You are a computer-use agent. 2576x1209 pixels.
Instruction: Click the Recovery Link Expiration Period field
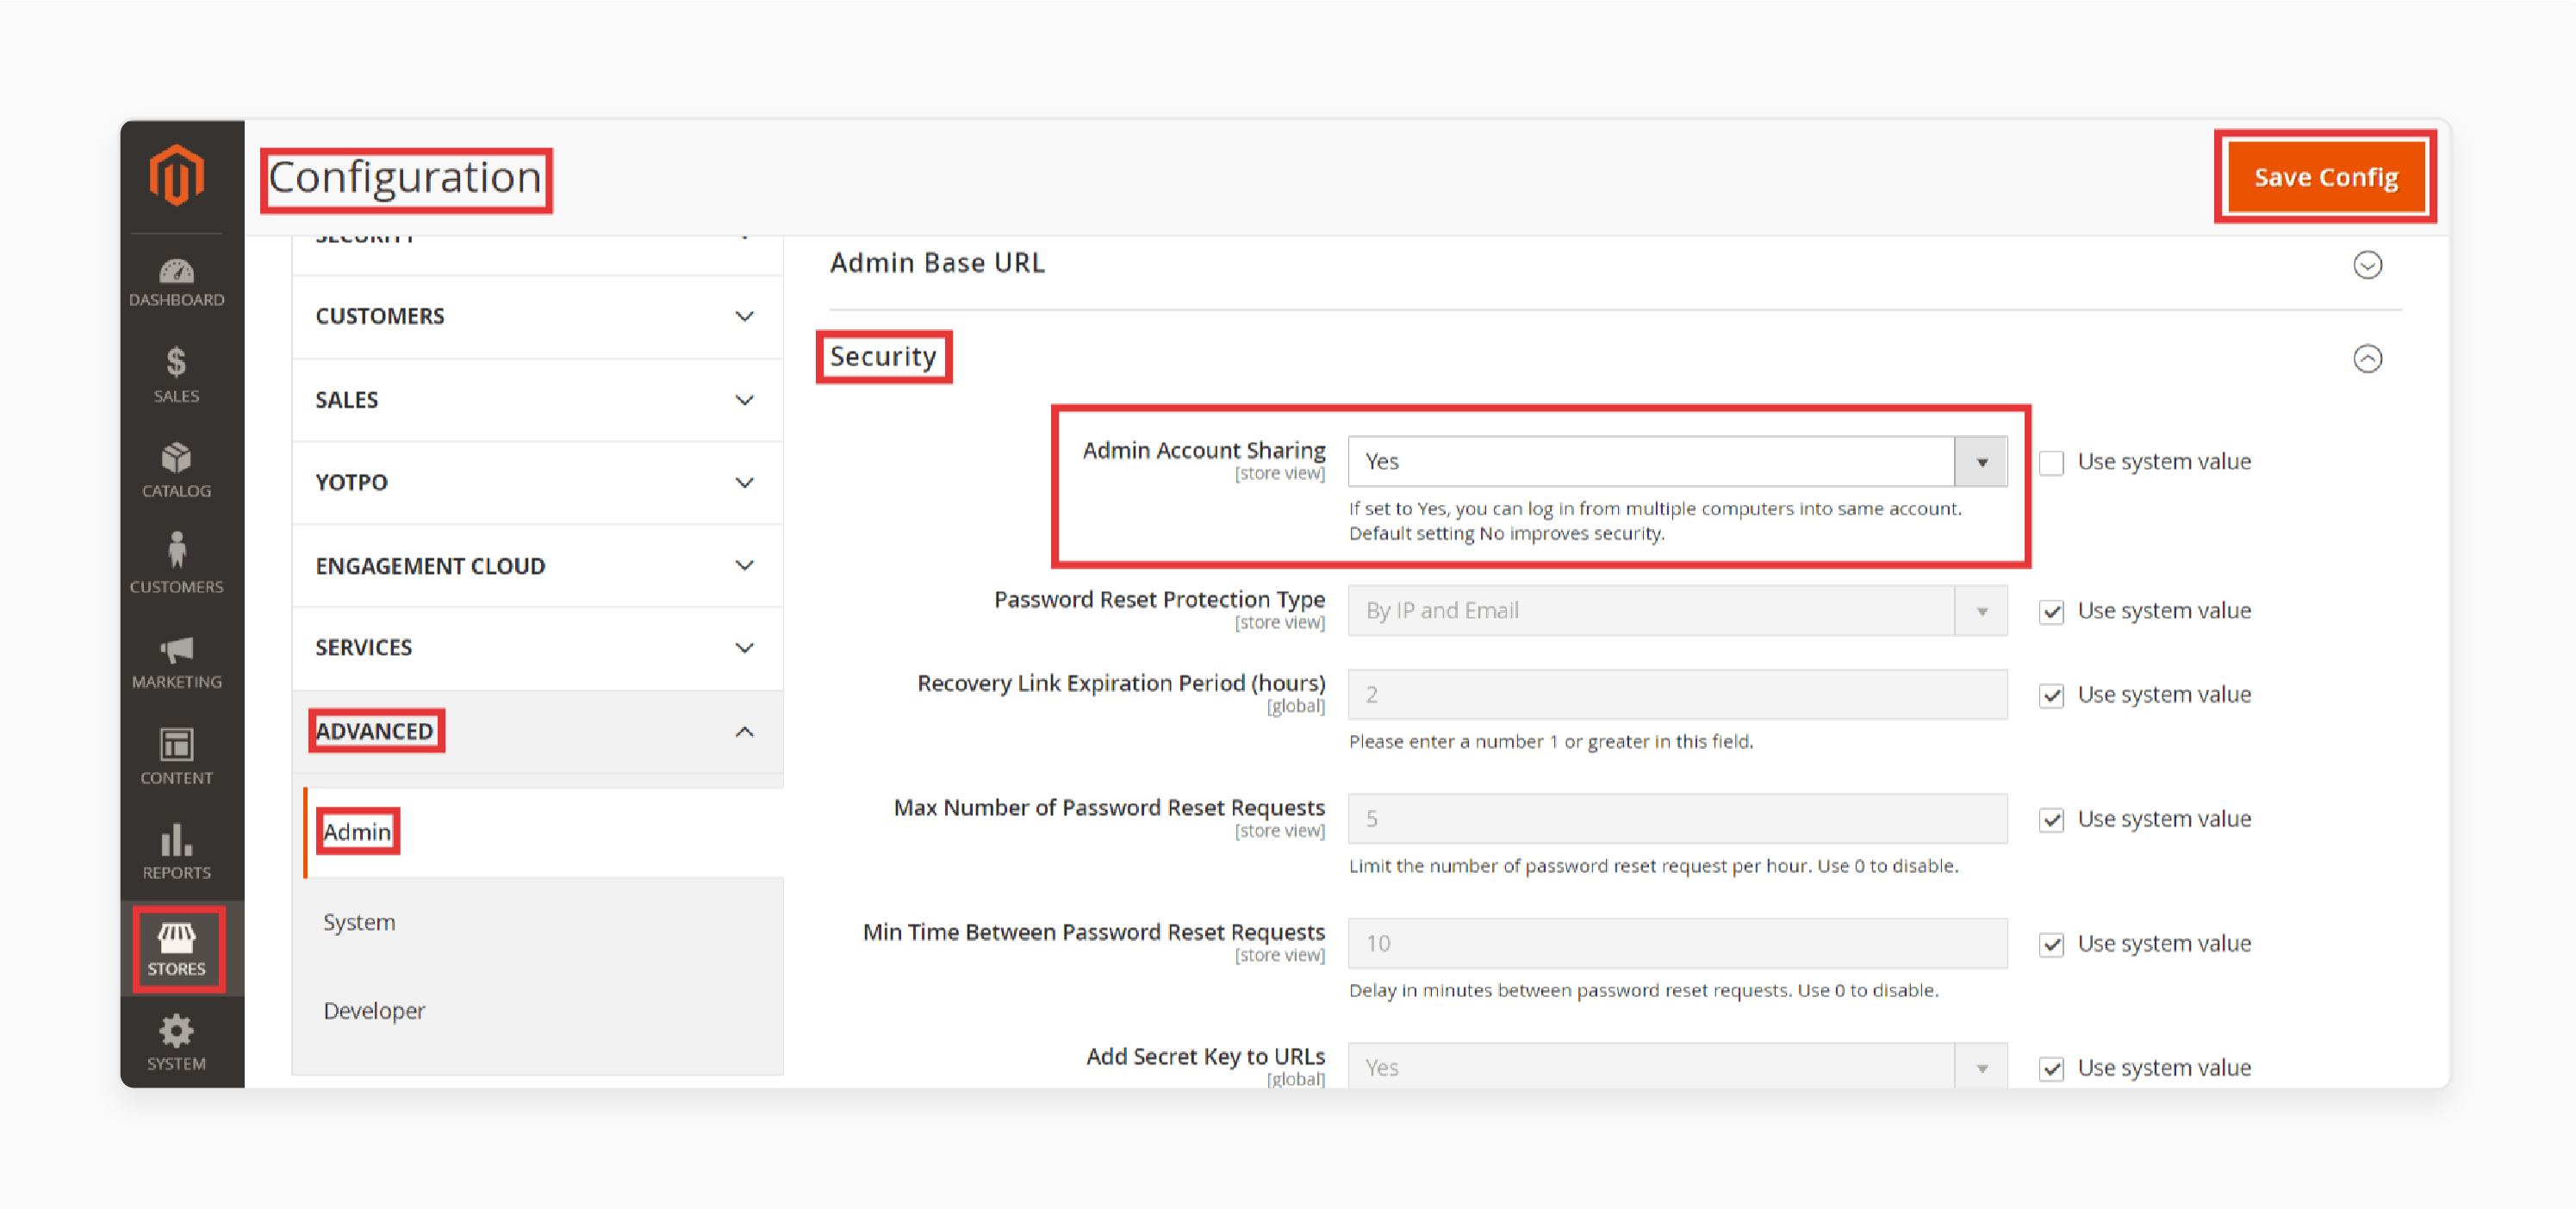coord(1677,695)
